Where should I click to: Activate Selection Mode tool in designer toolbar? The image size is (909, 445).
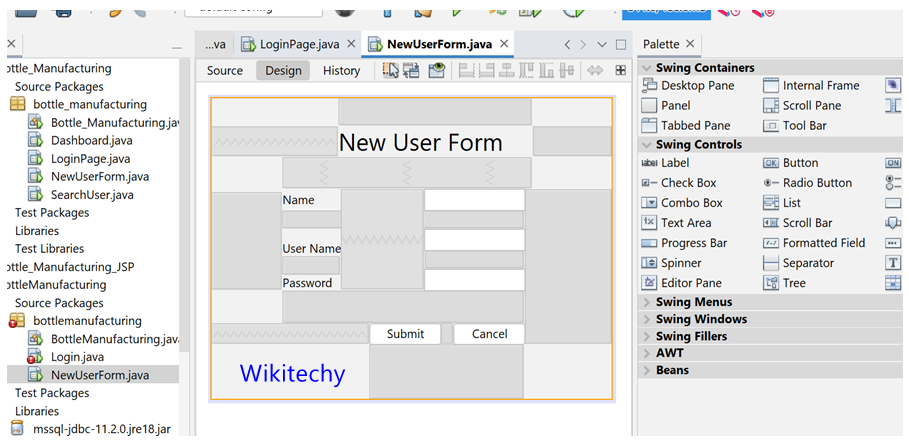tap(391, 71)
